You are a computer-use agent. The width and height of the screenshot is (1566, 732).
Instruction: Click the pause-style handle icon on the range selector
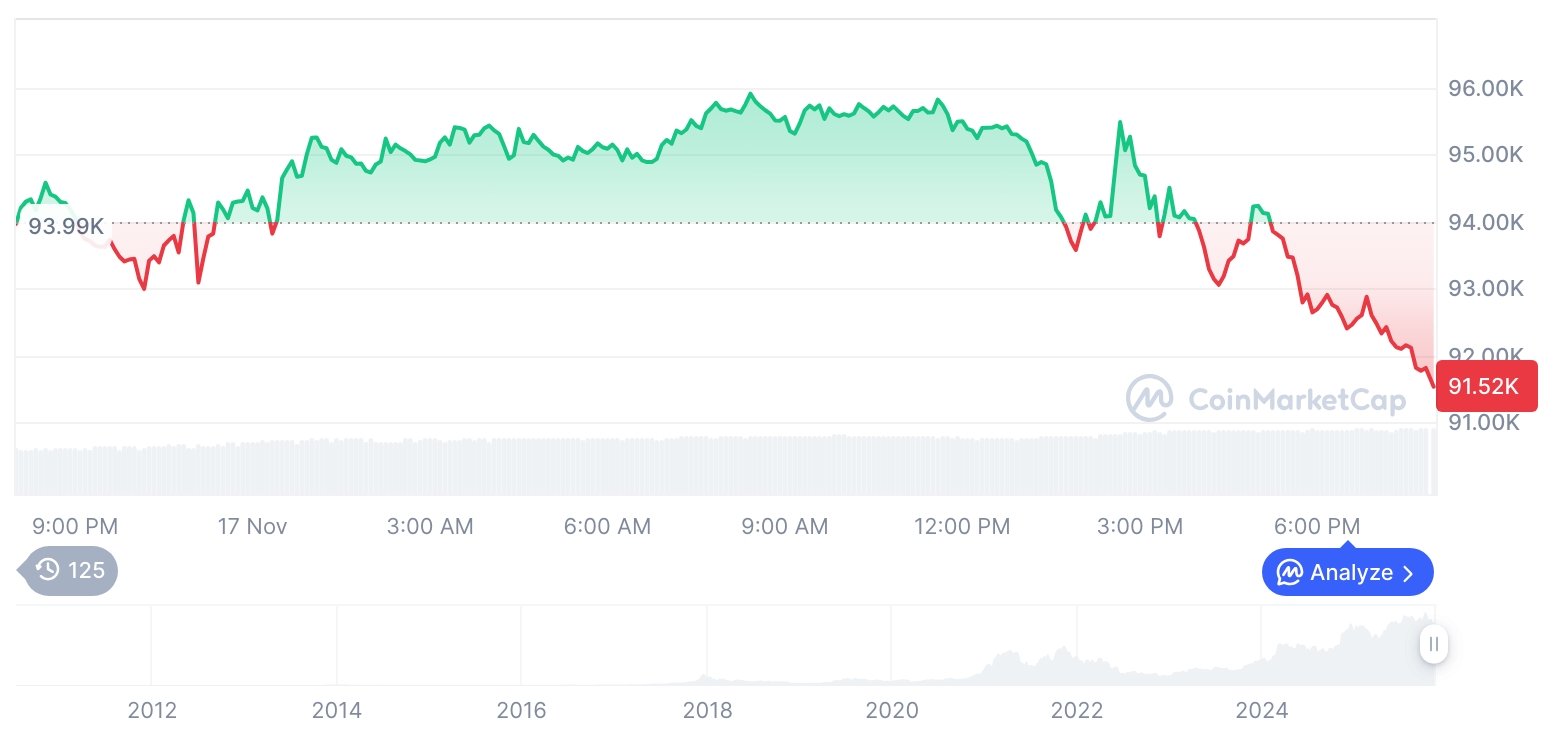tap(1434, 644)
